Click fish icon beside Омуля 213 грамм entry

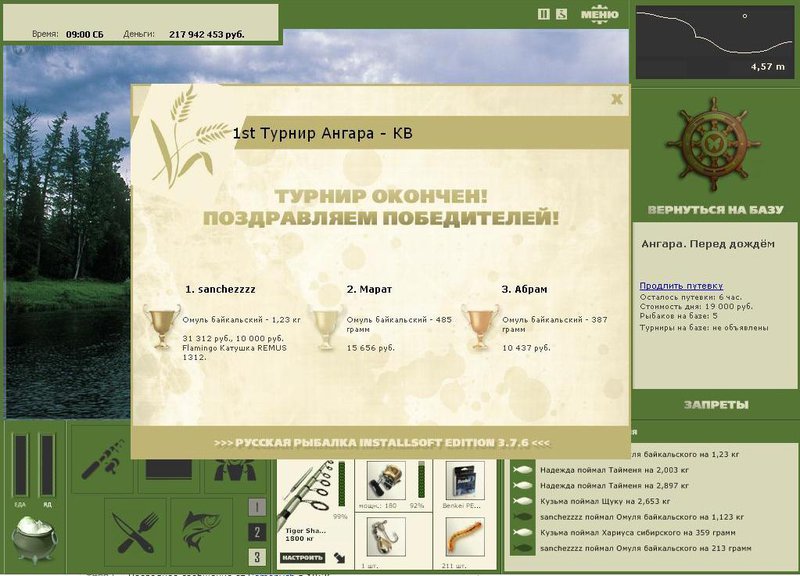(x=522, y=548)
